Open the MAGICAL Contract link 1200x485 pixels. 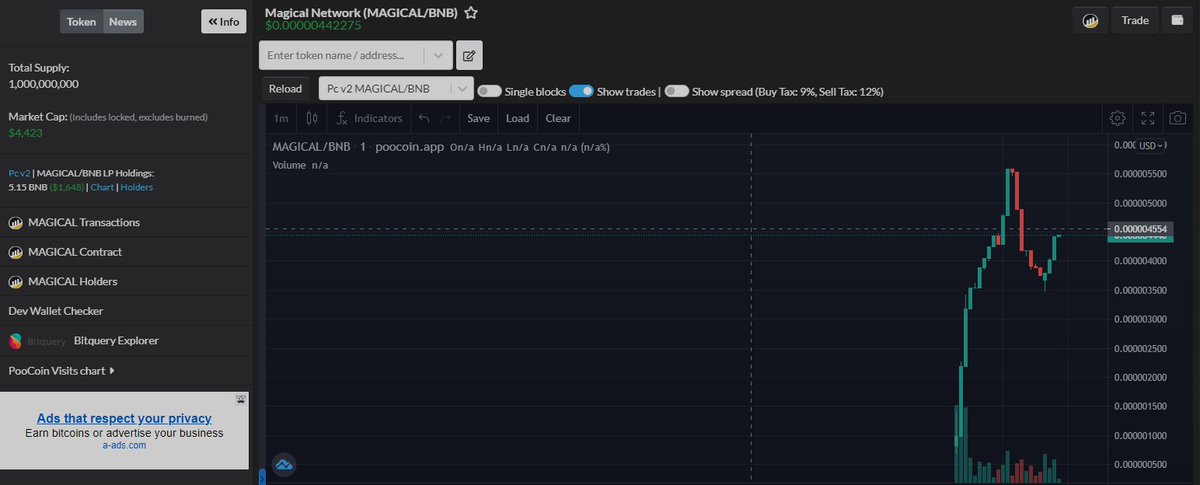click(x=75, y=252)
